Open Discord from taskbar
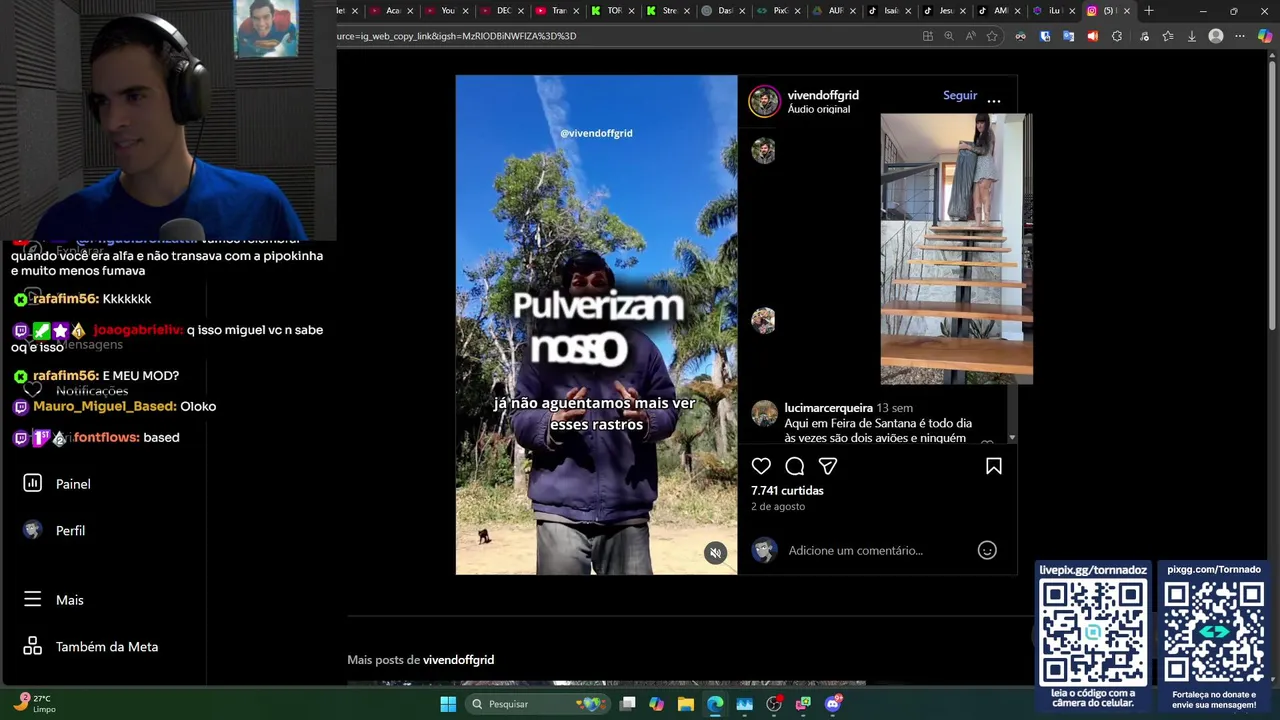1280x720 pixels. pyautogui.click(x=833, y=704)
